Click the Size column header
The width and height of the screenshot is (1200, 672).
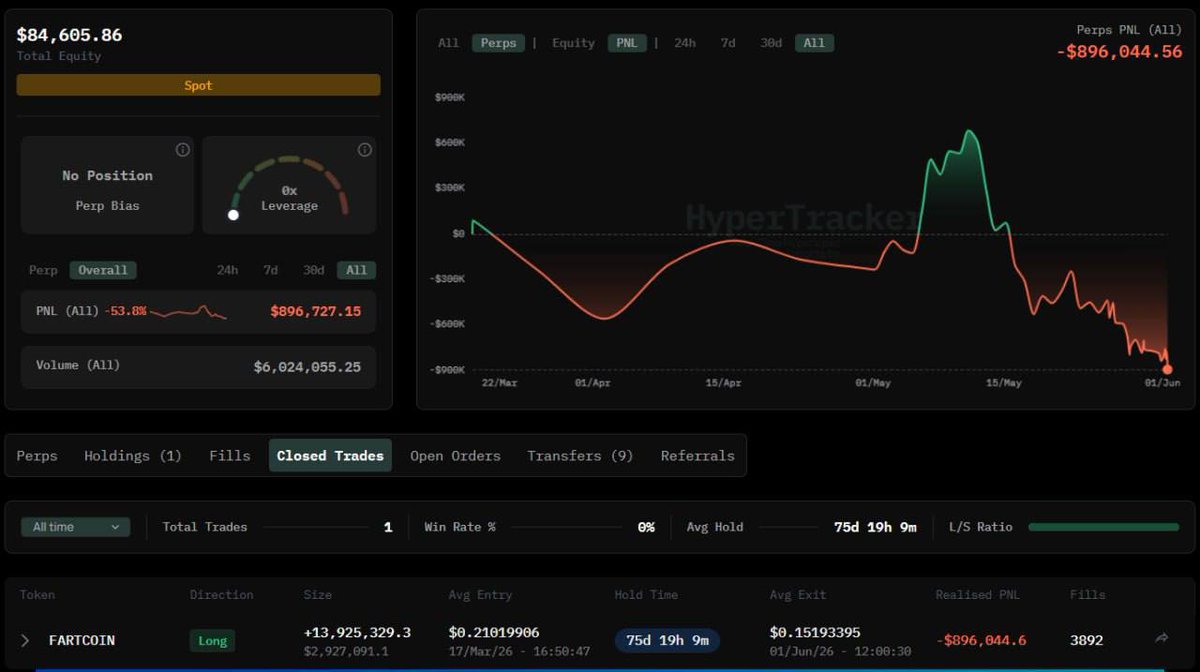pyautogui.click(x=317, y=595)
